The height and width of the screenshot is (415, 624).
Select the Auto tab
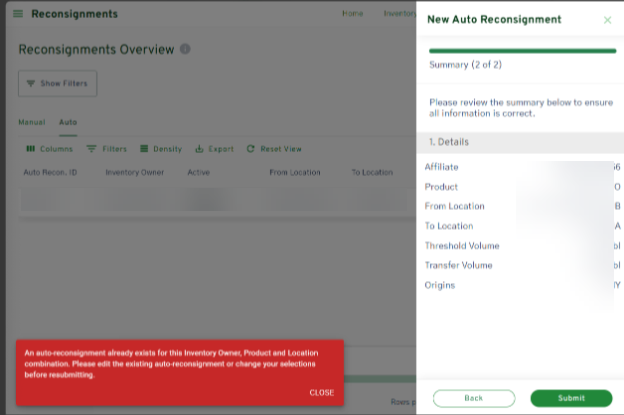point(68,122)
